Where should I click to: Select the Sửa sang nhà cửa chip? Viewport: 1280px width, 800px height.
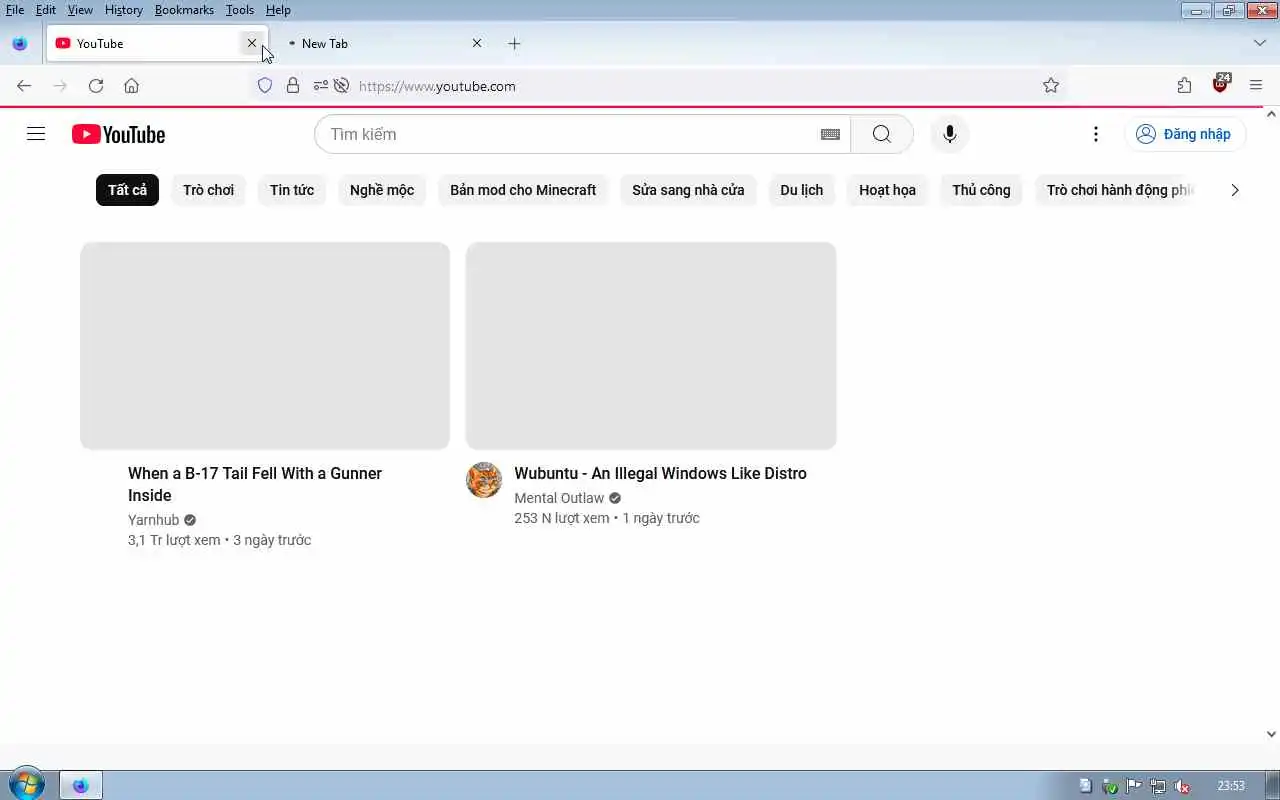coord(688,190)
